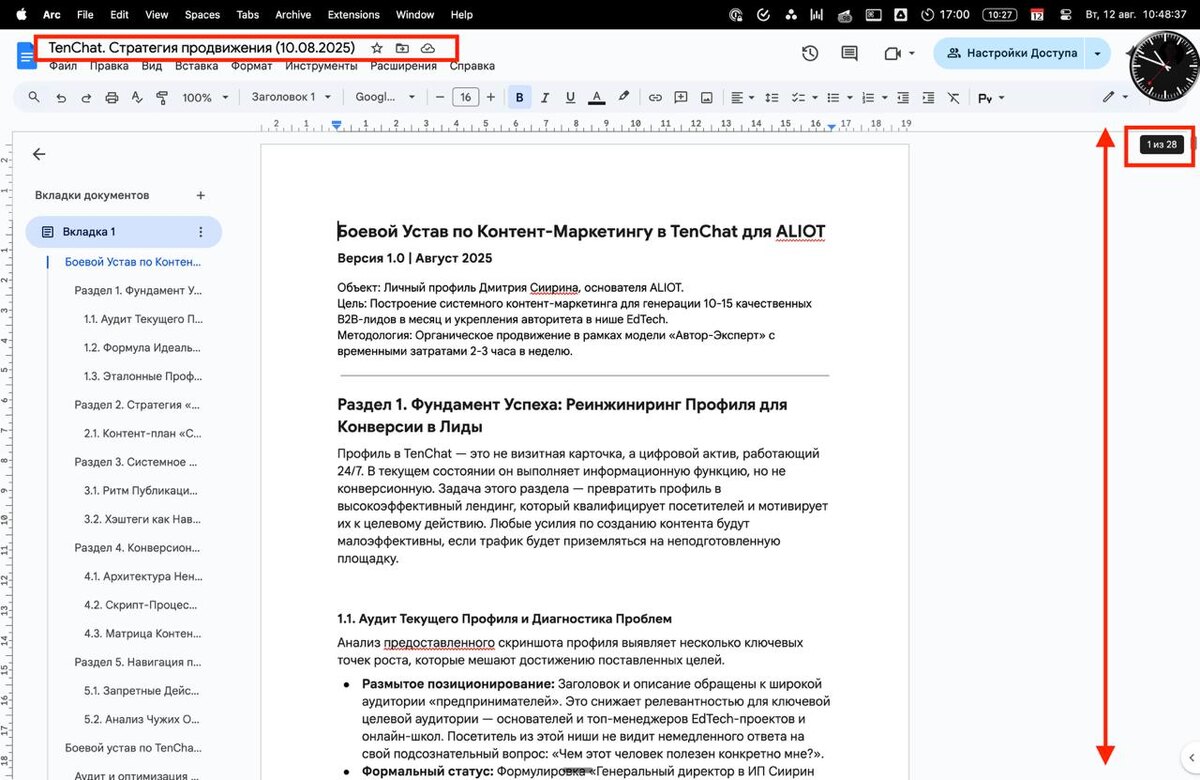Screen dimensions: 1200x780
Task: Redo the last undone action
Action: (86, 98)
